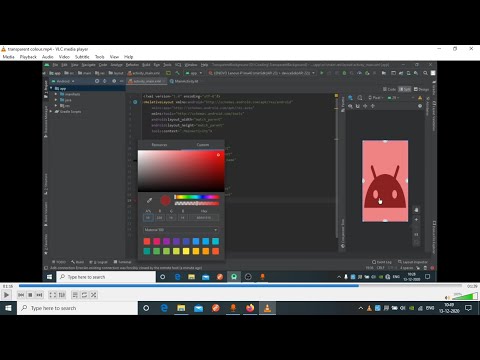Click the green Run app button
Image resolution: width=480 pixels, height=360 pixels.
tap(322, 73)
